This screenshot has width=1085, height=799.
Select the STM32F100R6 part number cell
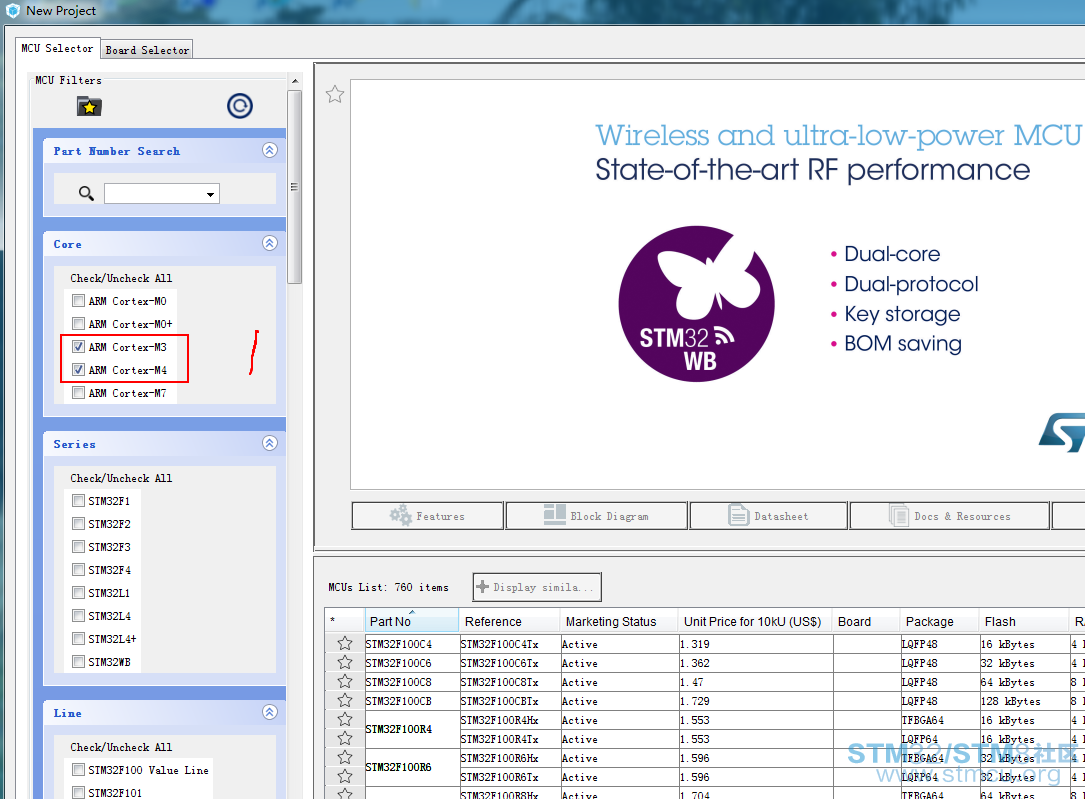(412, 767)
